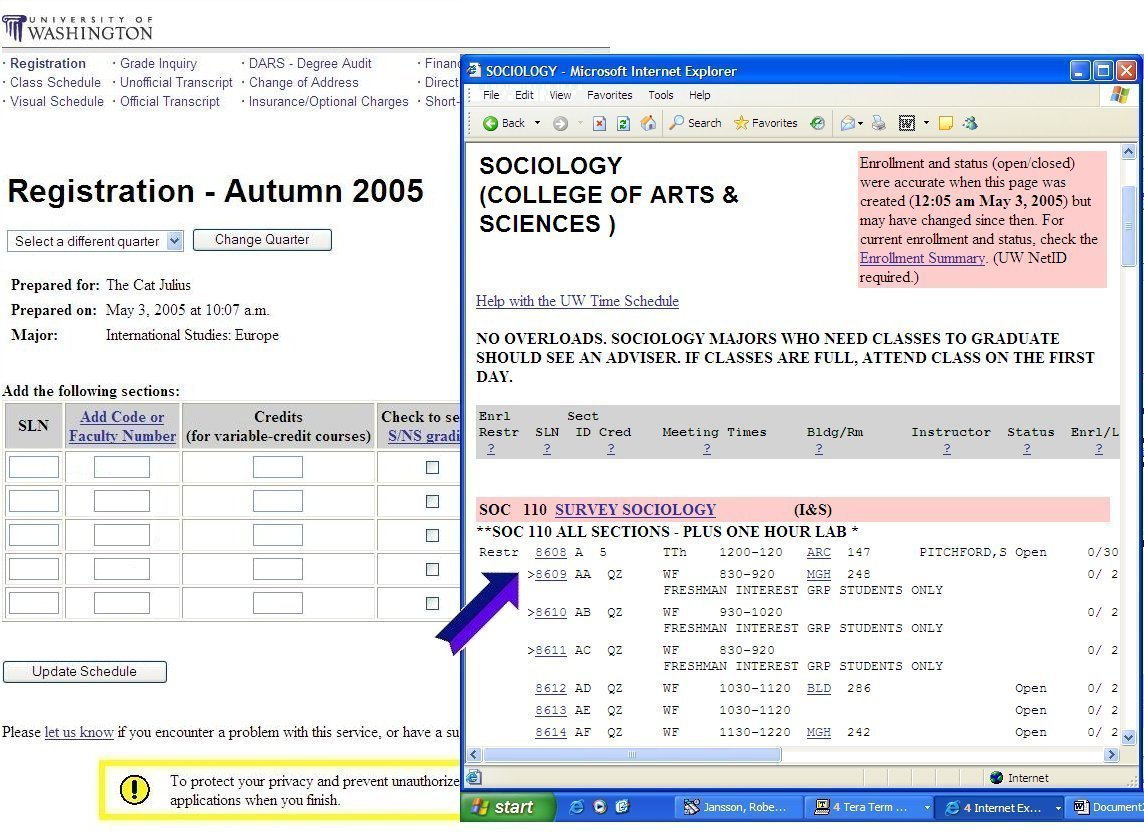1144x832 pixels.
Task: Click the horizontal scrollbar right arrow
Action: (1111, 755)
